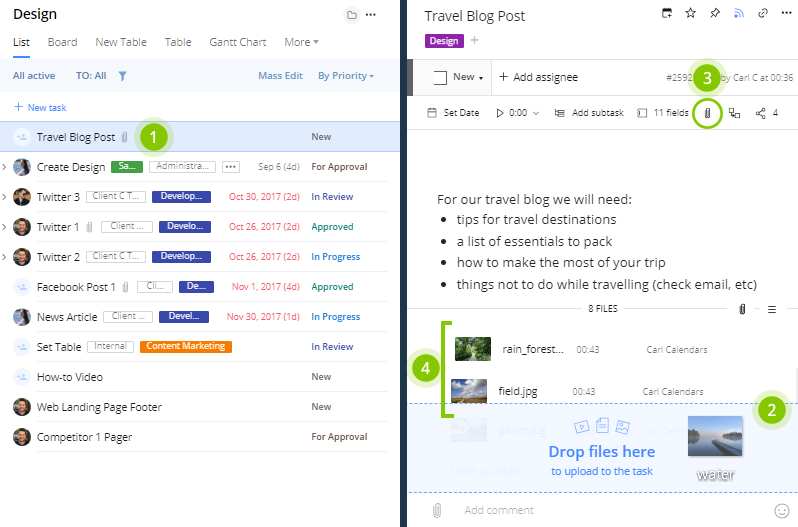798x527 pixels.
Task: Open Design project more options menu
Action: pos(371,15)
